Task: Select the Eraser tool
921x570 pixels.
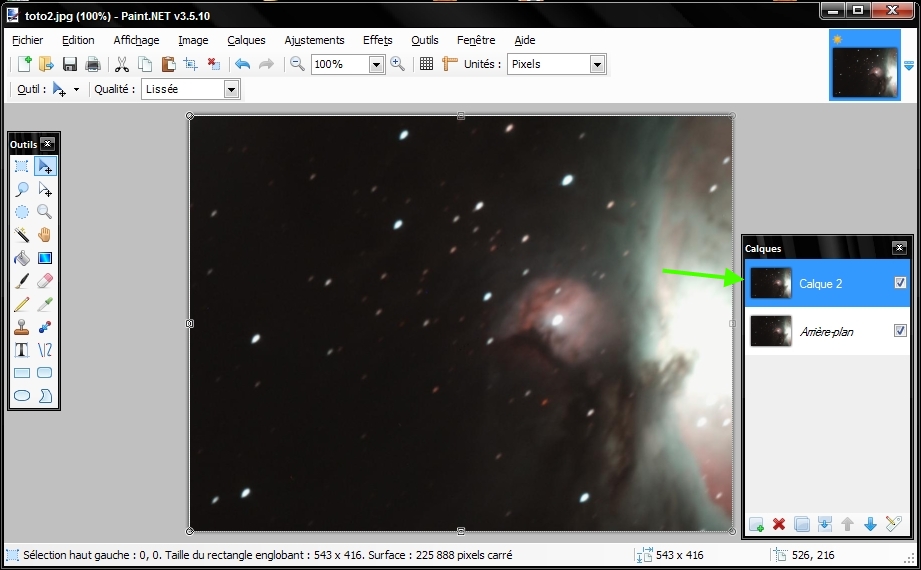Action: click(45, 281)
